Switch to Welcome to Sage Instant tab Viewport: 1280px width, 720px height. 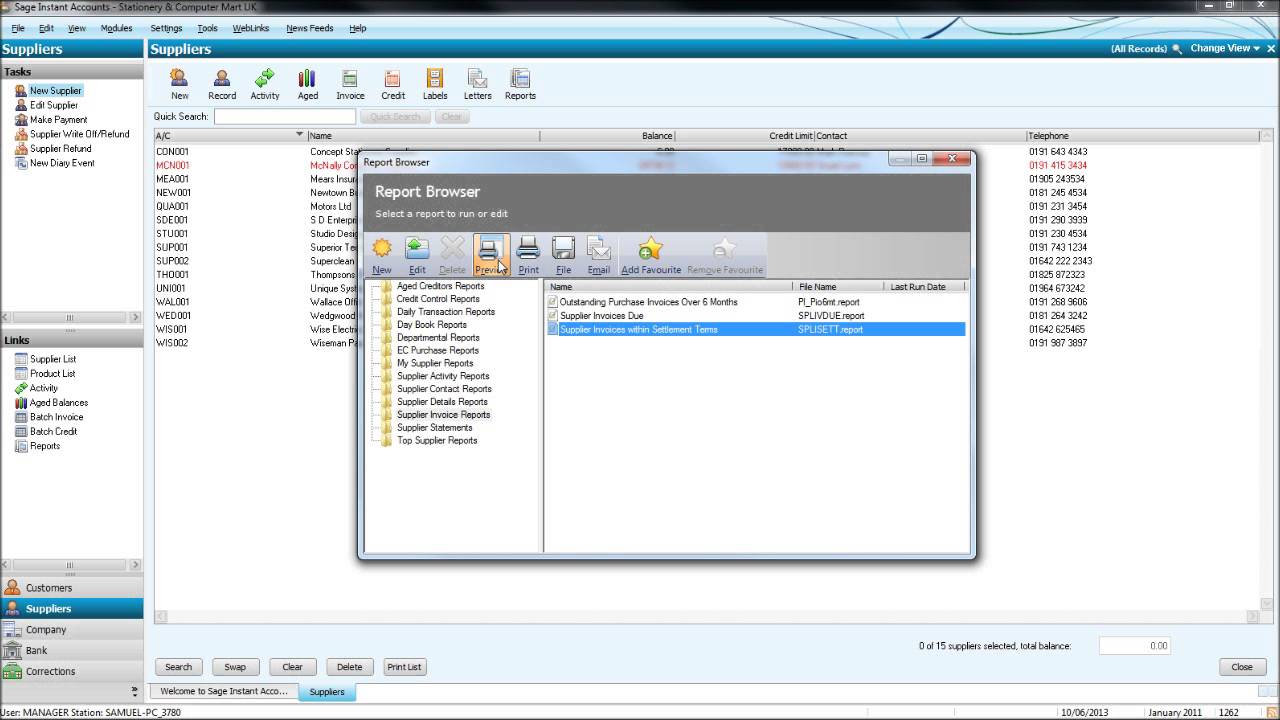223,691
